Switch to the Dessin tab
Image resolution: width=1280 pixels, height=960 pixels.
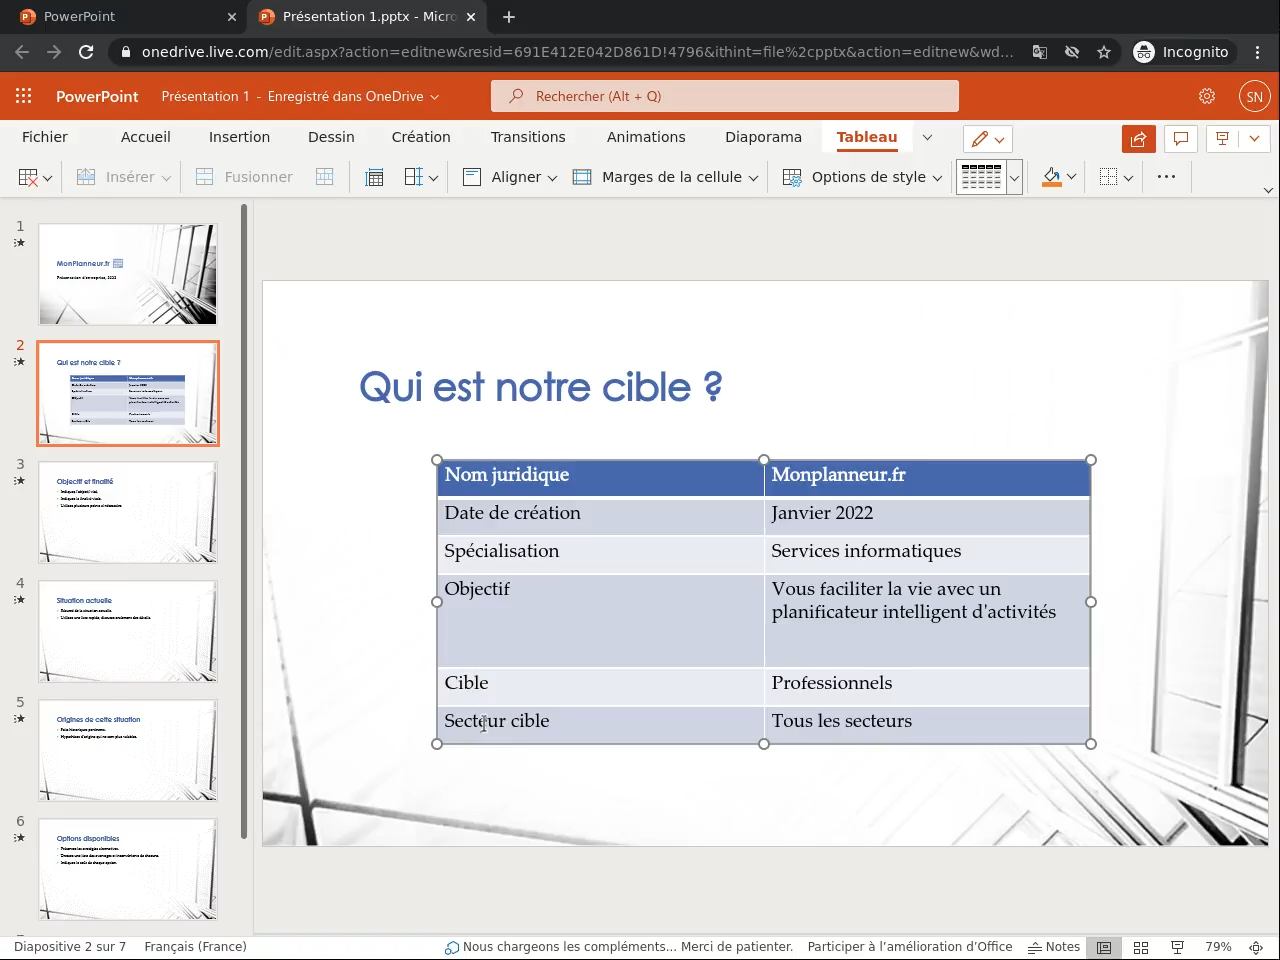pyautogui.click(x=331, y=137)
